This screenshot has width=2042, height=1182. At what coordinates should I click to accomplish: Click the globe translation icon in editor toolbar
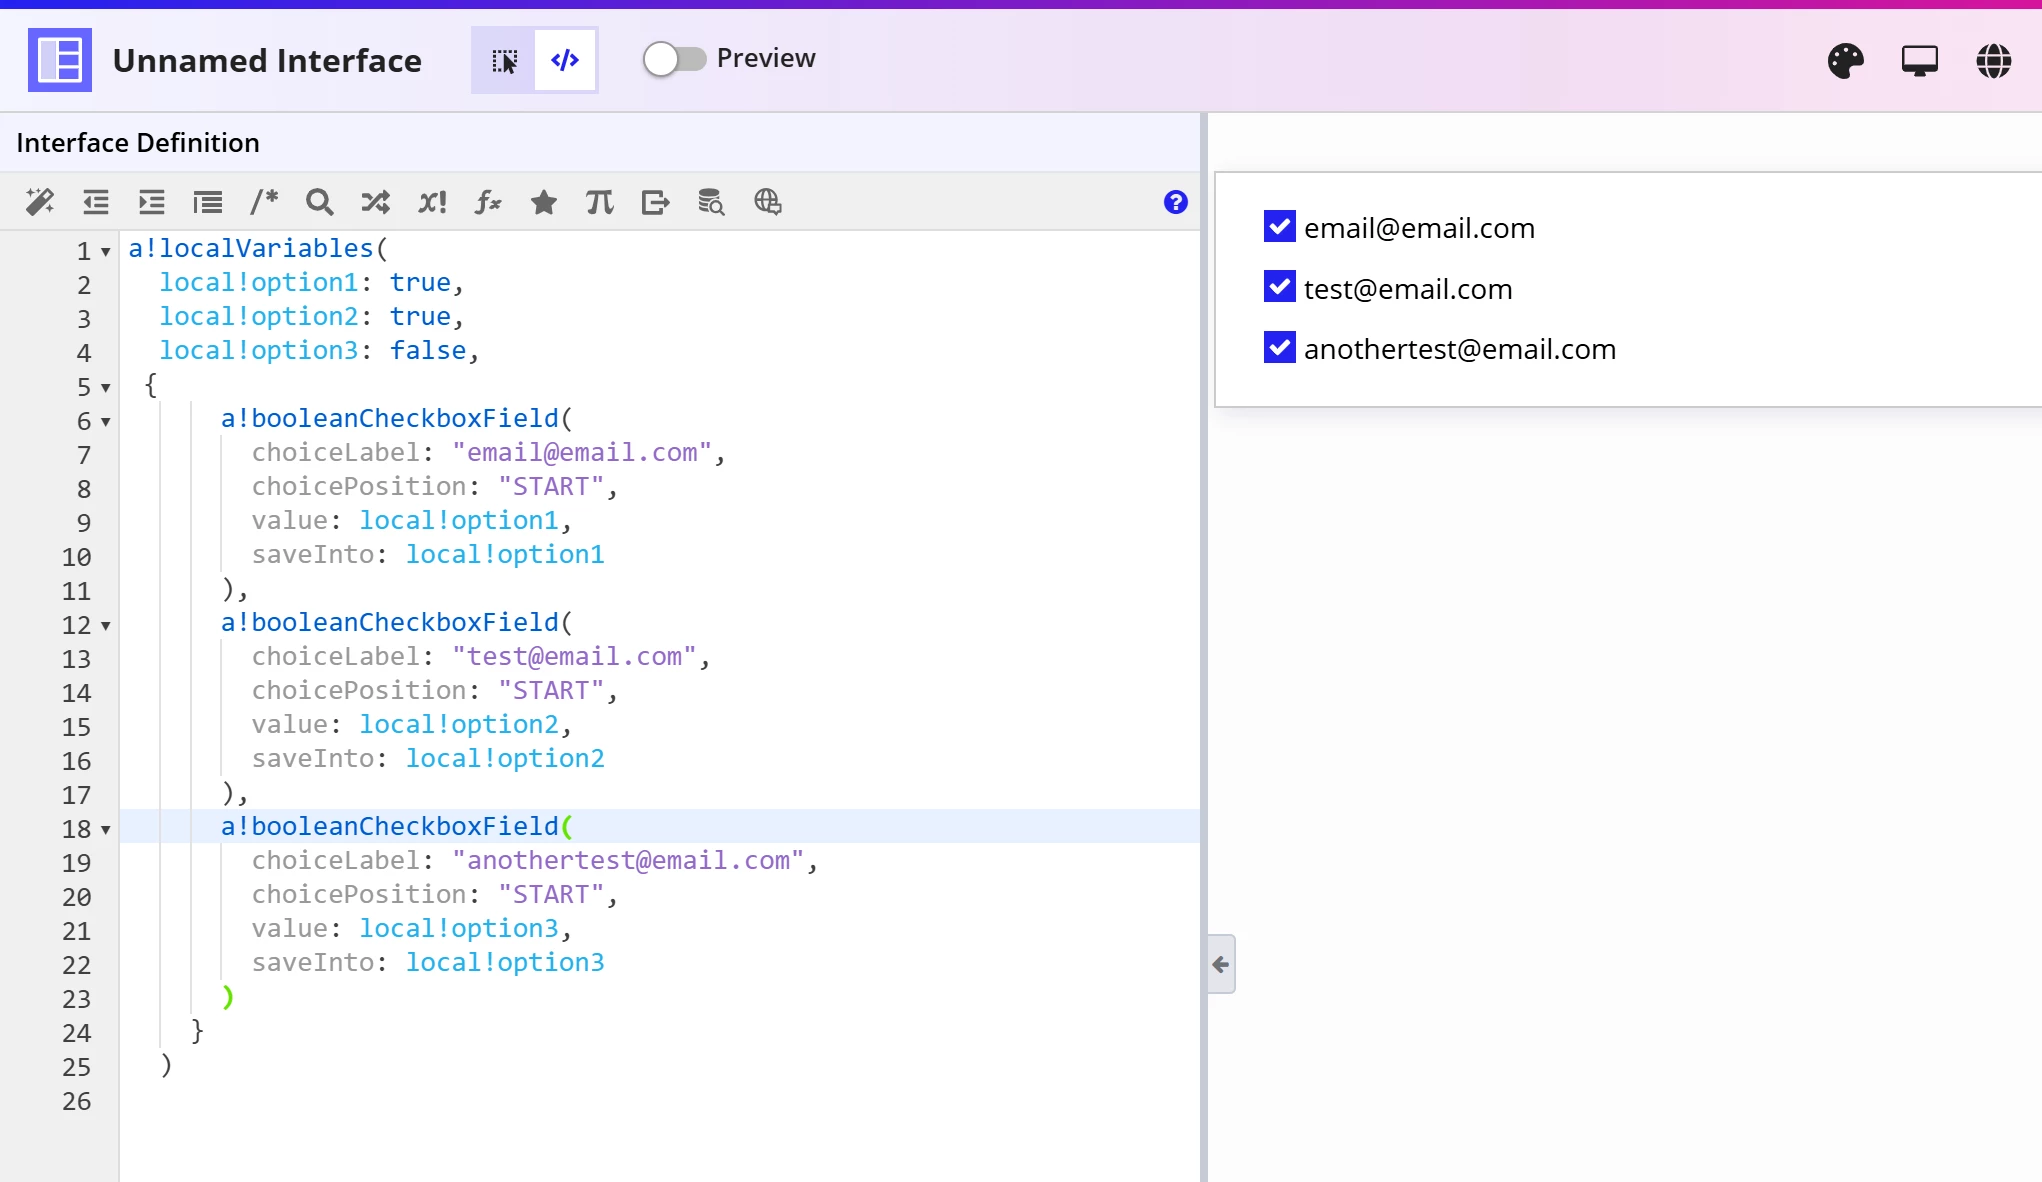pyautogui.click(x=768, y=202)
